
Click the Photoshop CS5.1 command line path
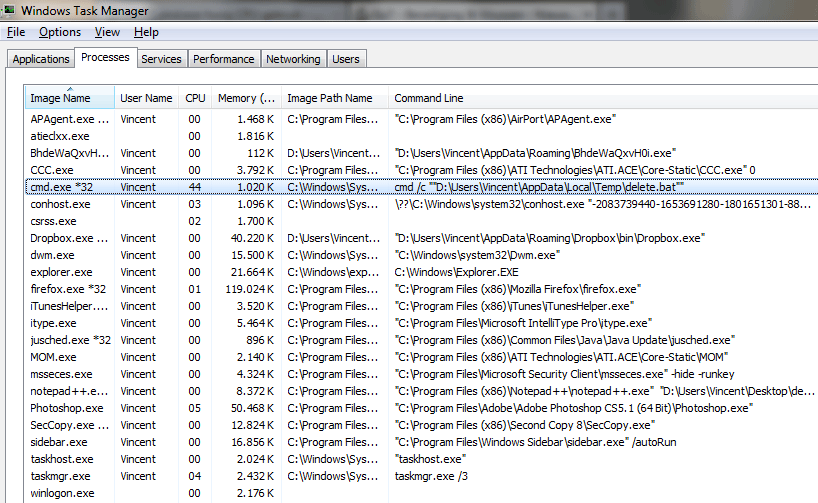tap(574, 408)
